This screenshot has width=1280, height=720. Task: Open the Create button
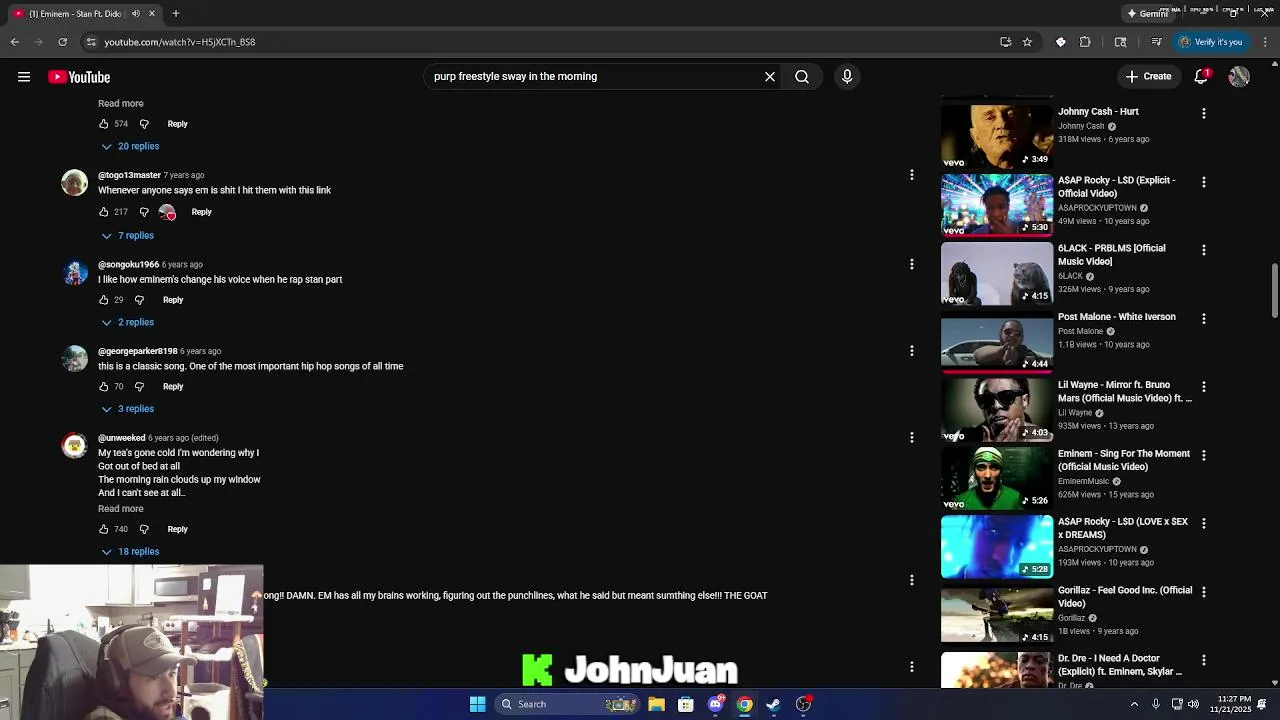[1148, 77]
